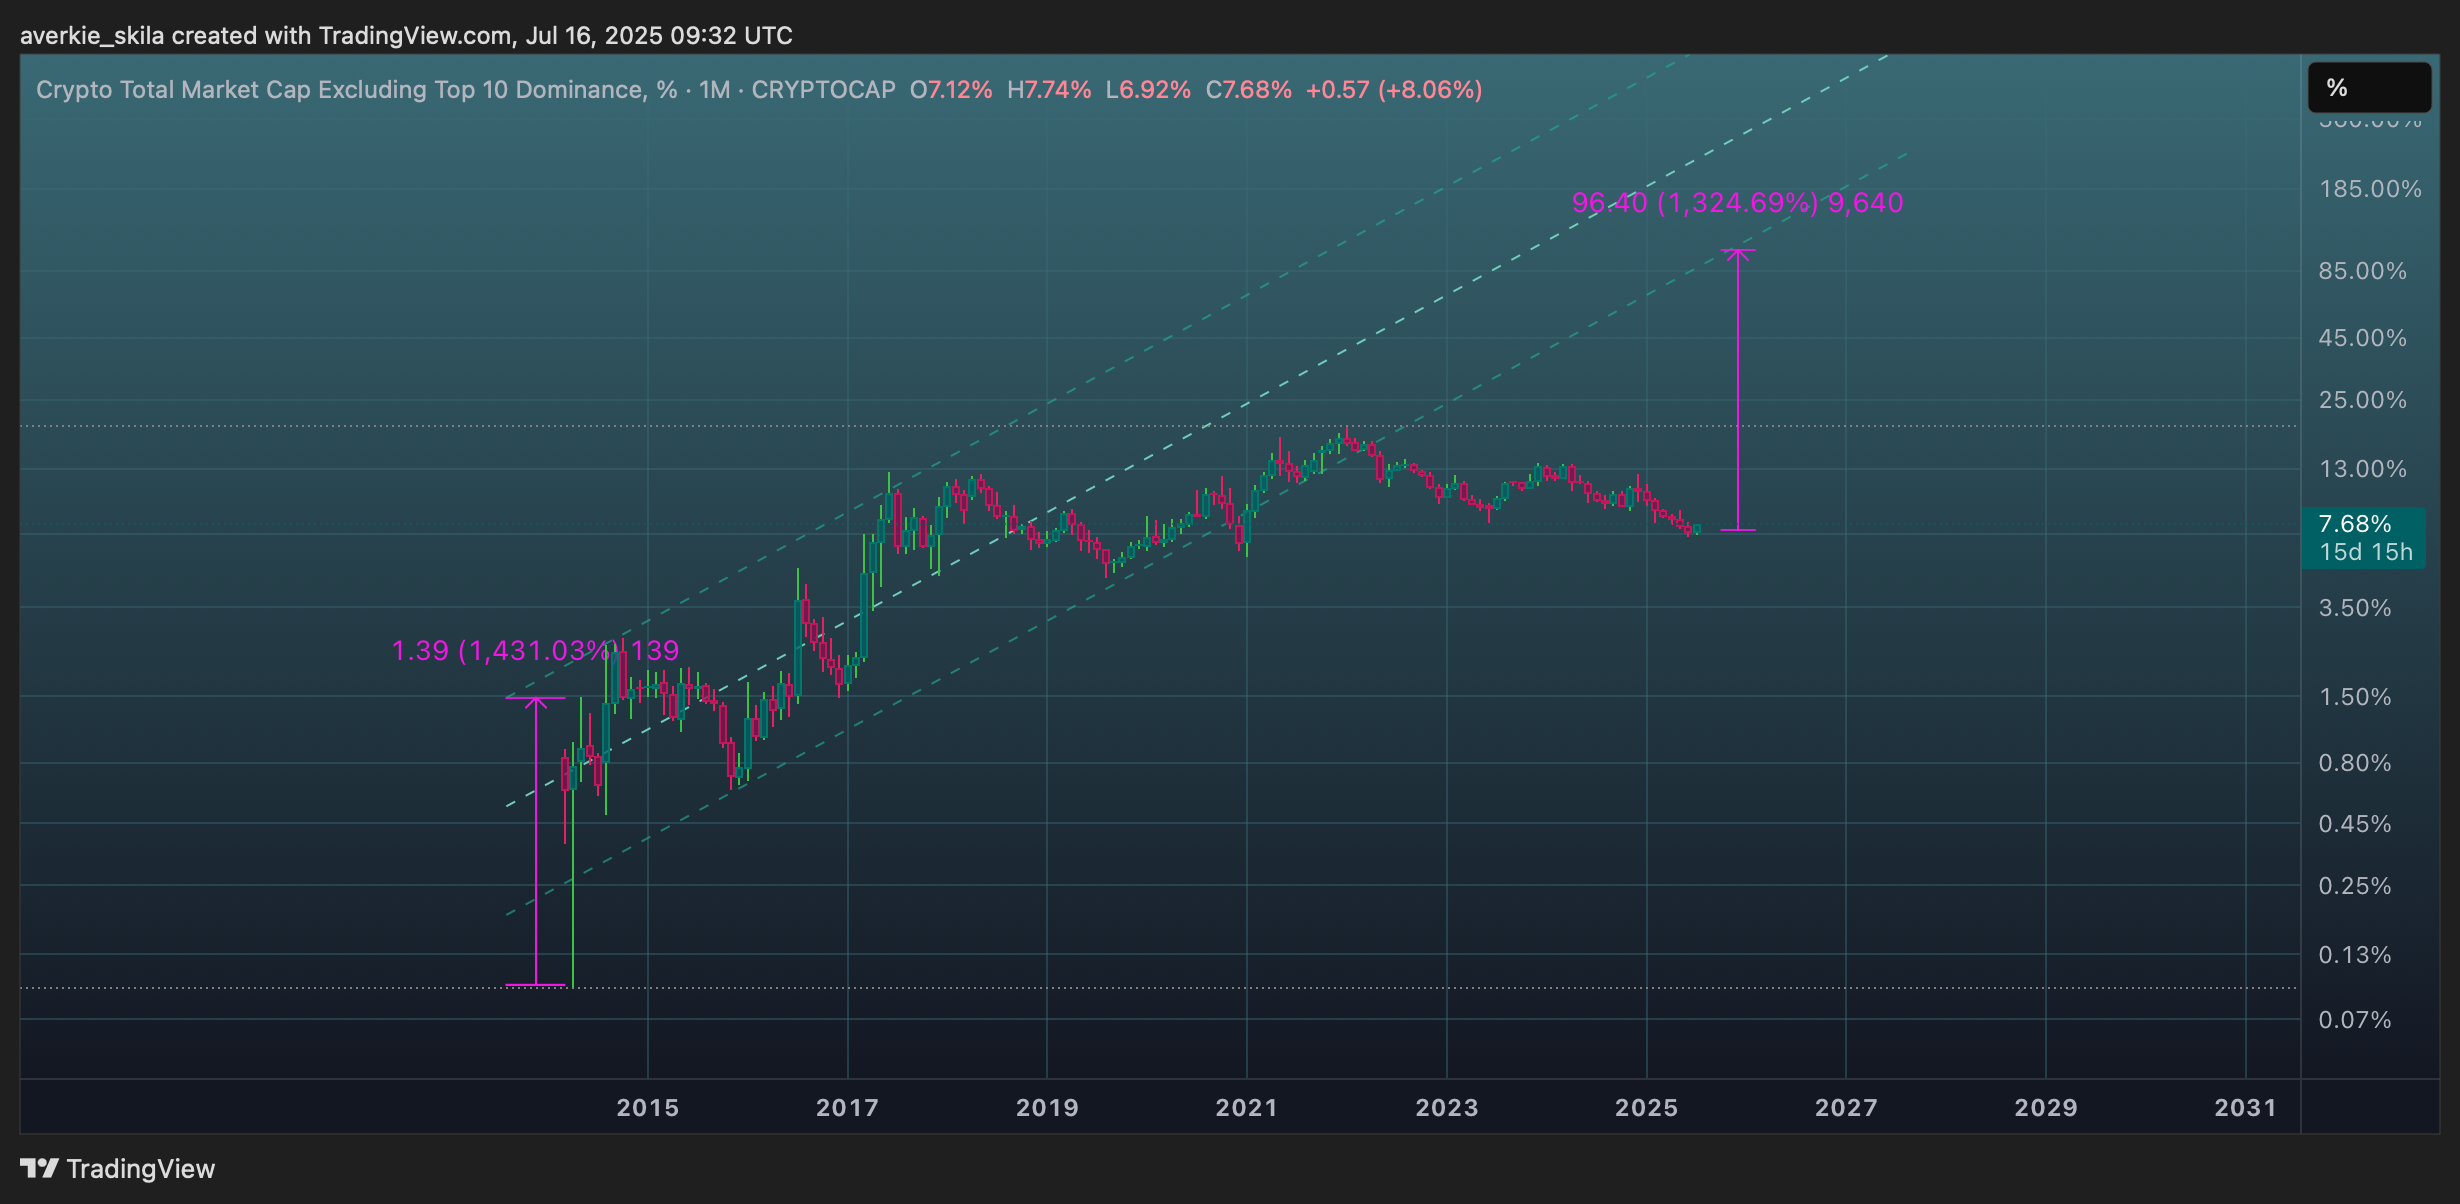Click the 13.00% price axis label

[x=2362, y=469]
